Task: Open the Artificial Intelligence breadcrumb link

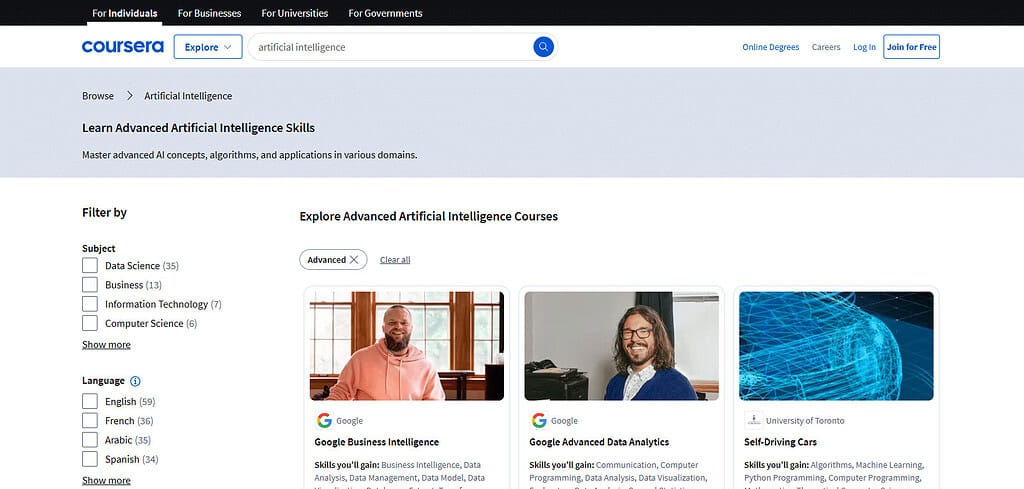Action: tap(188, 96)
